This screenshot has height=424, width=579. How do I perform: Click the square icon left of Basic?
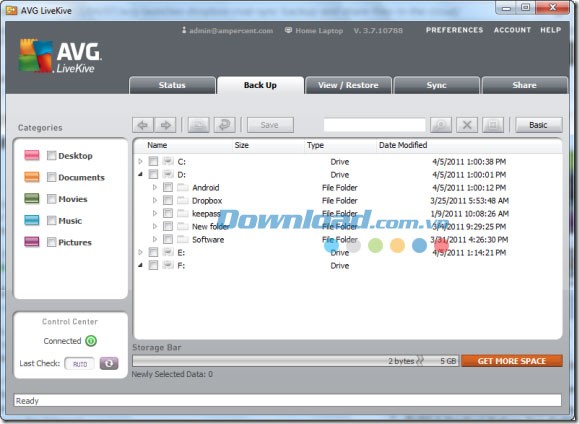point(493,125)
